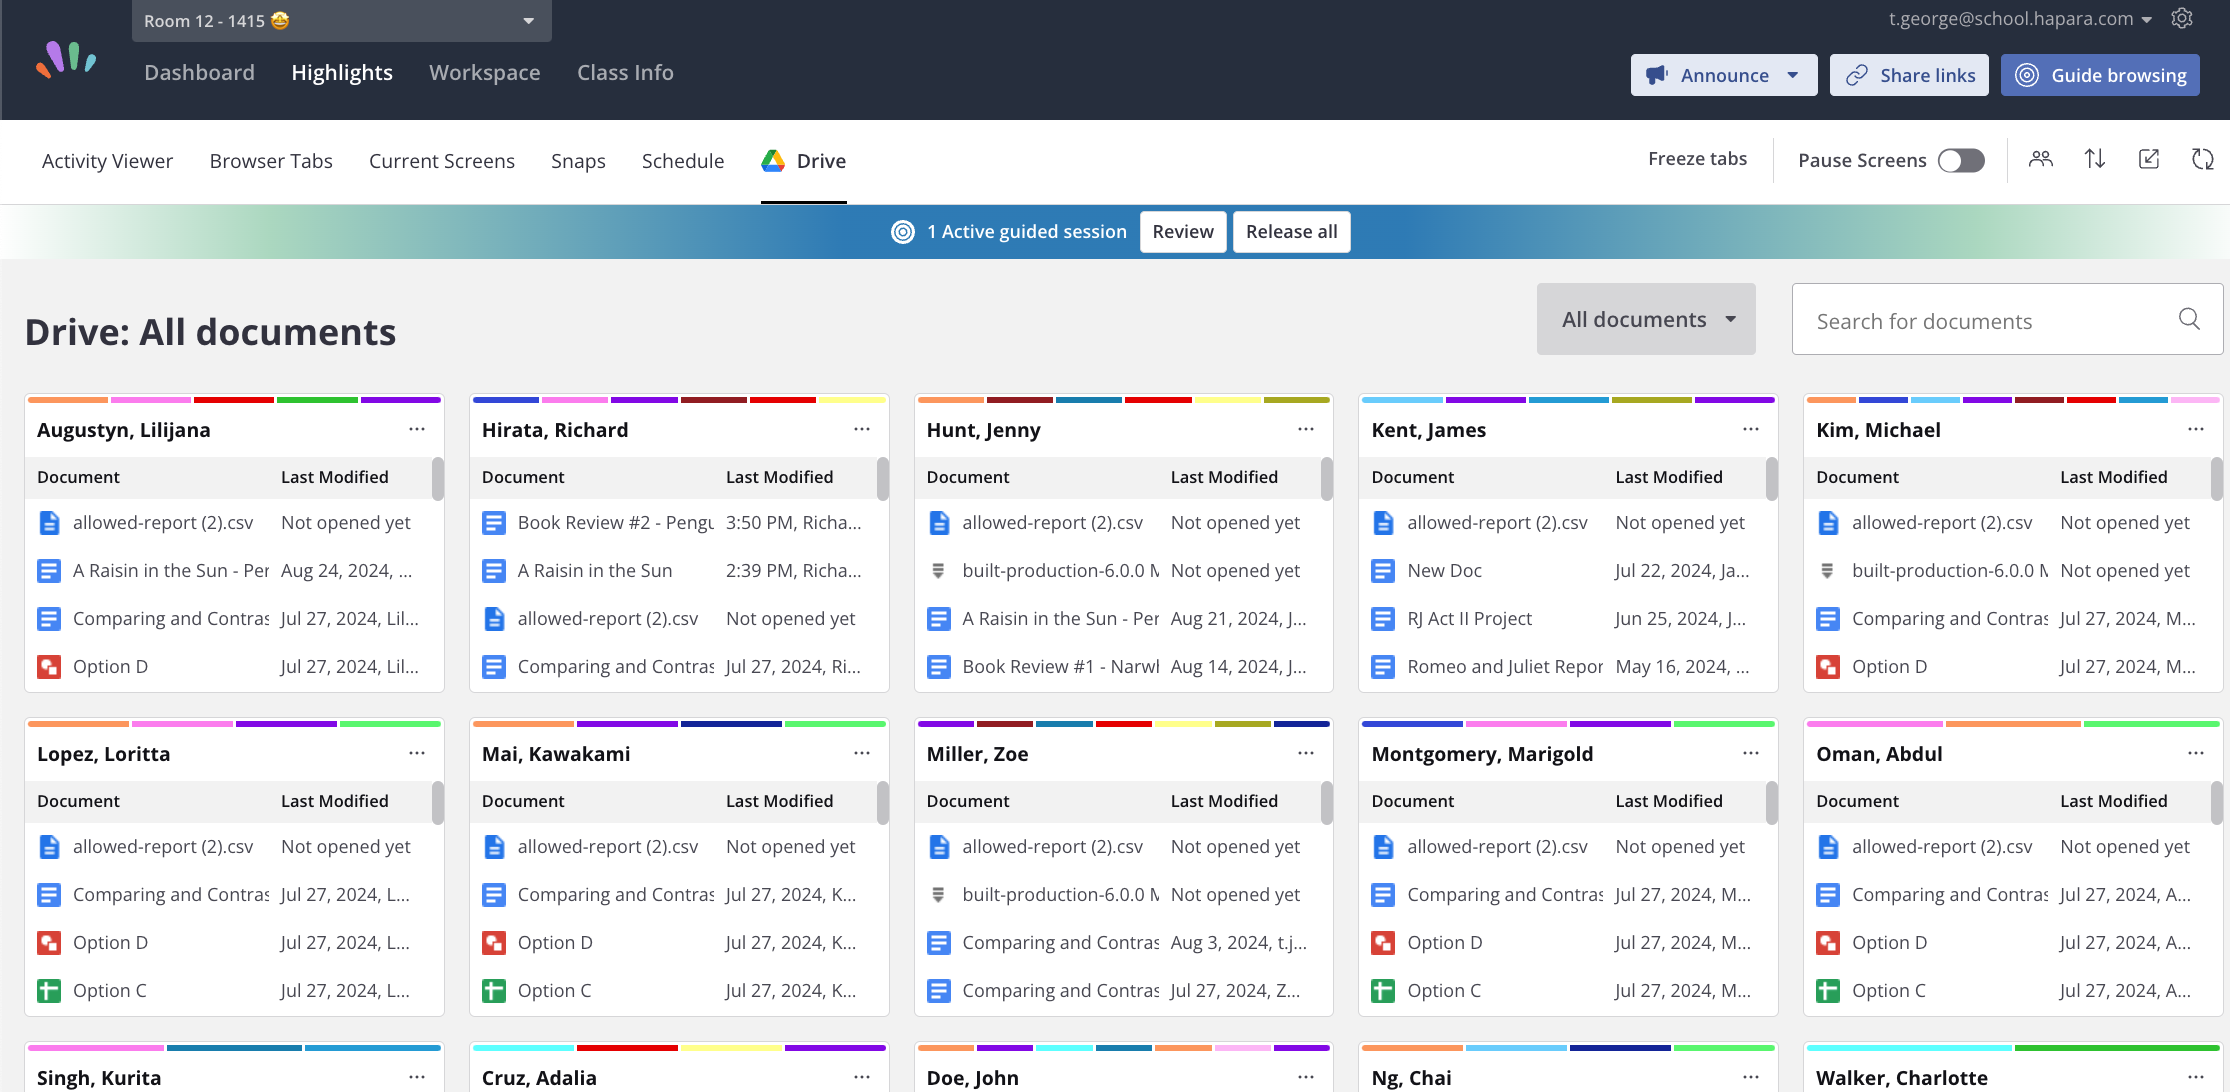Viewport: 2230px width, 1092px height.
Task: Click the Hapara logo icon
Action: [66, 60]
